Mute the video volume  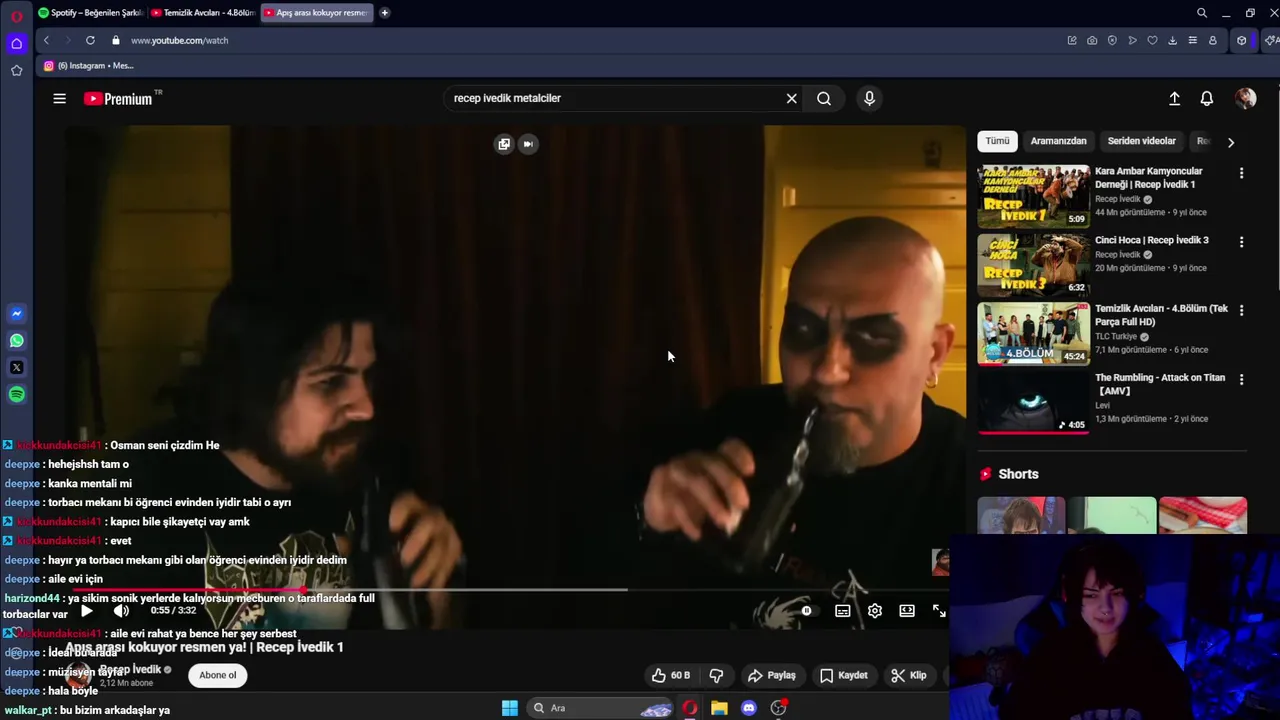121,611
